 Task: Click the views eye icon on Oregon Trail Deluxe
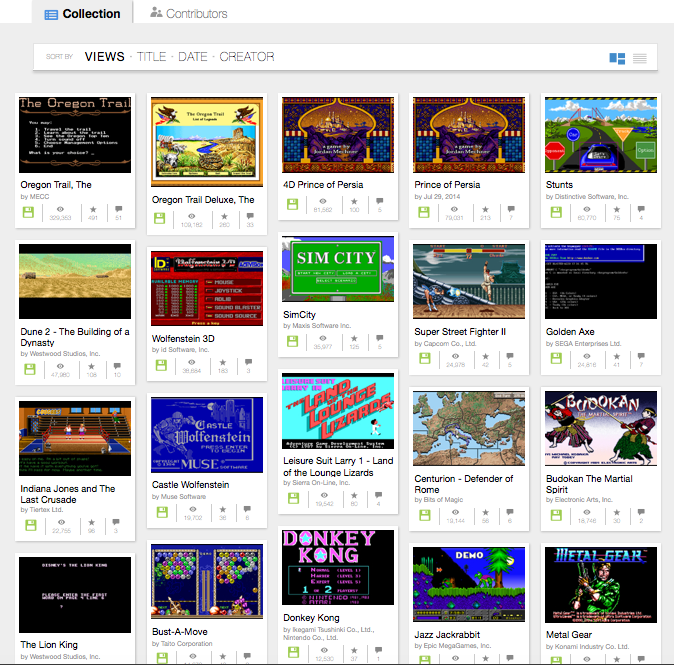192,216
